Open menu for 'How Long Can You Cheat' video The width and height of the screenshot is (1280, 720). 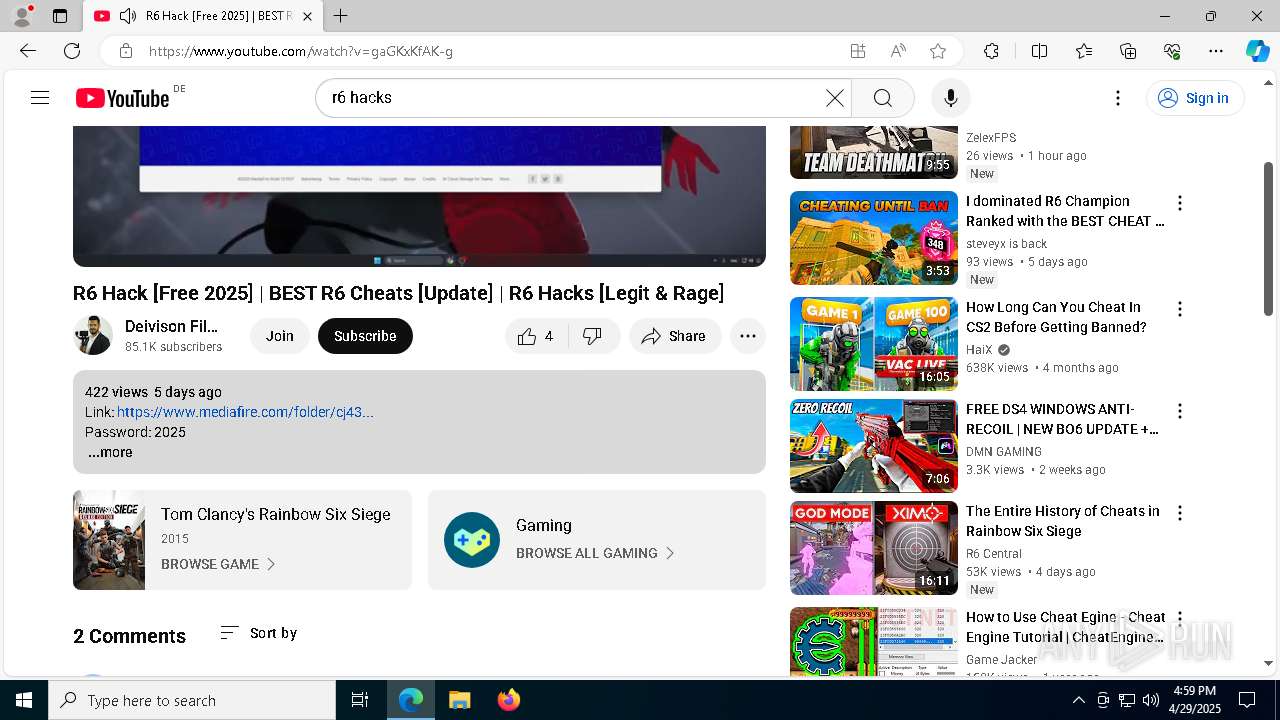1180,309
